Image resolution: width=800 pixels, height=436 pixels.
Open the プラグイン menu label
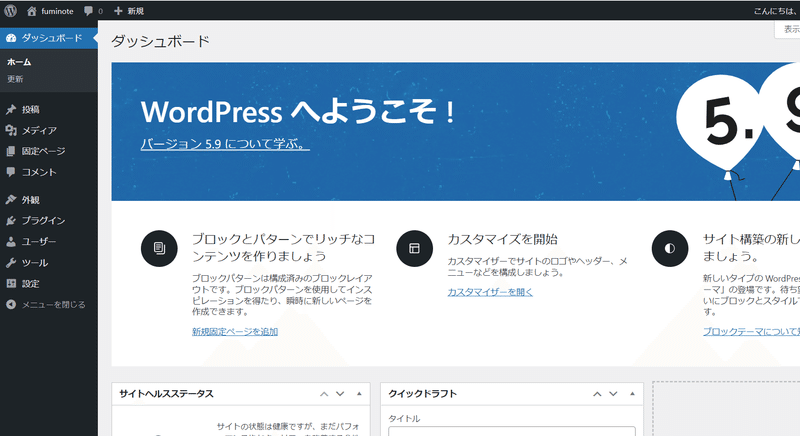(43, 220)
